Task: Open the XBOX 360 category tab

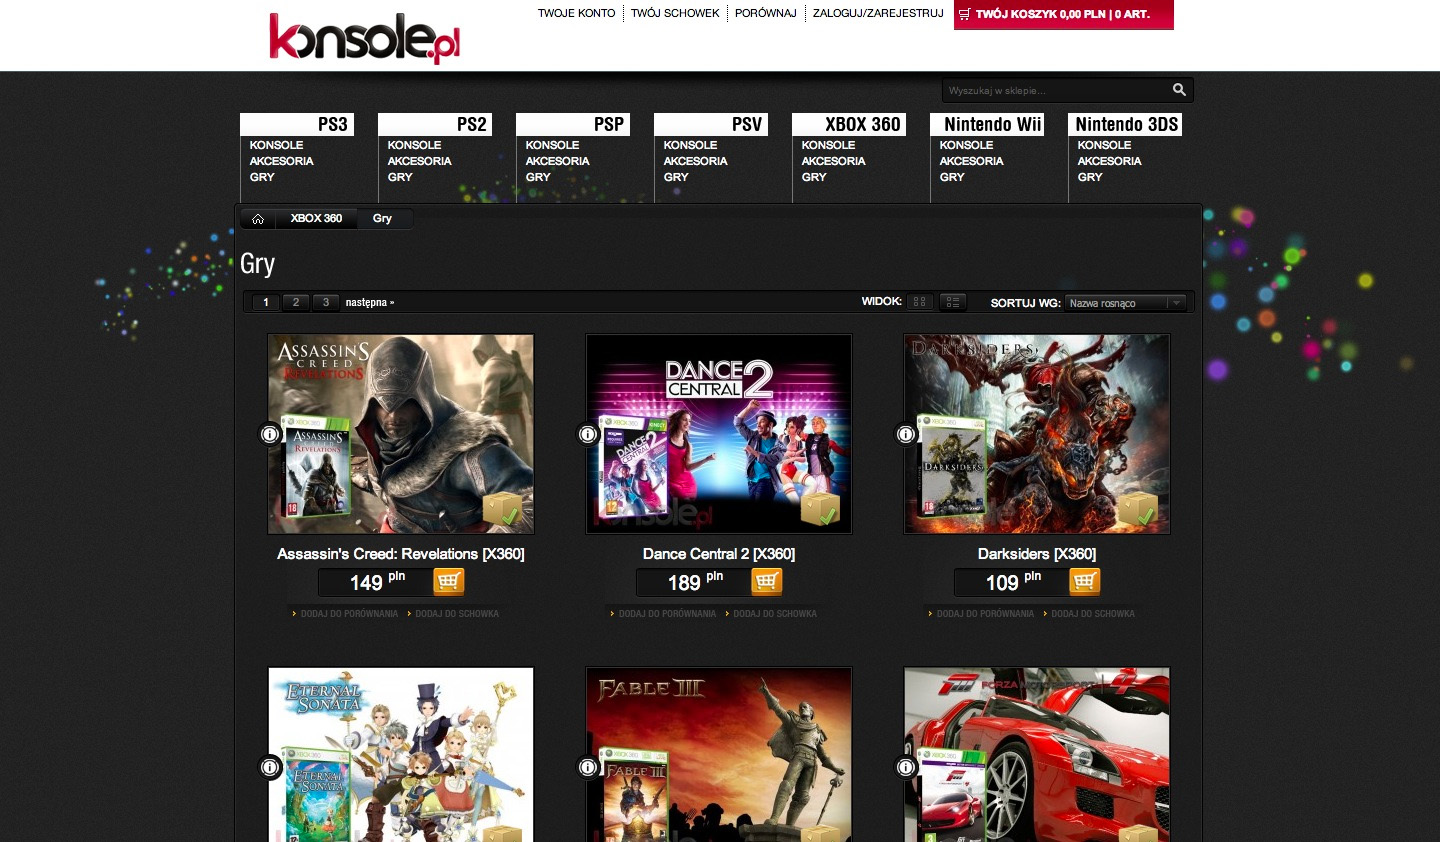Action: tap(849, 124)
